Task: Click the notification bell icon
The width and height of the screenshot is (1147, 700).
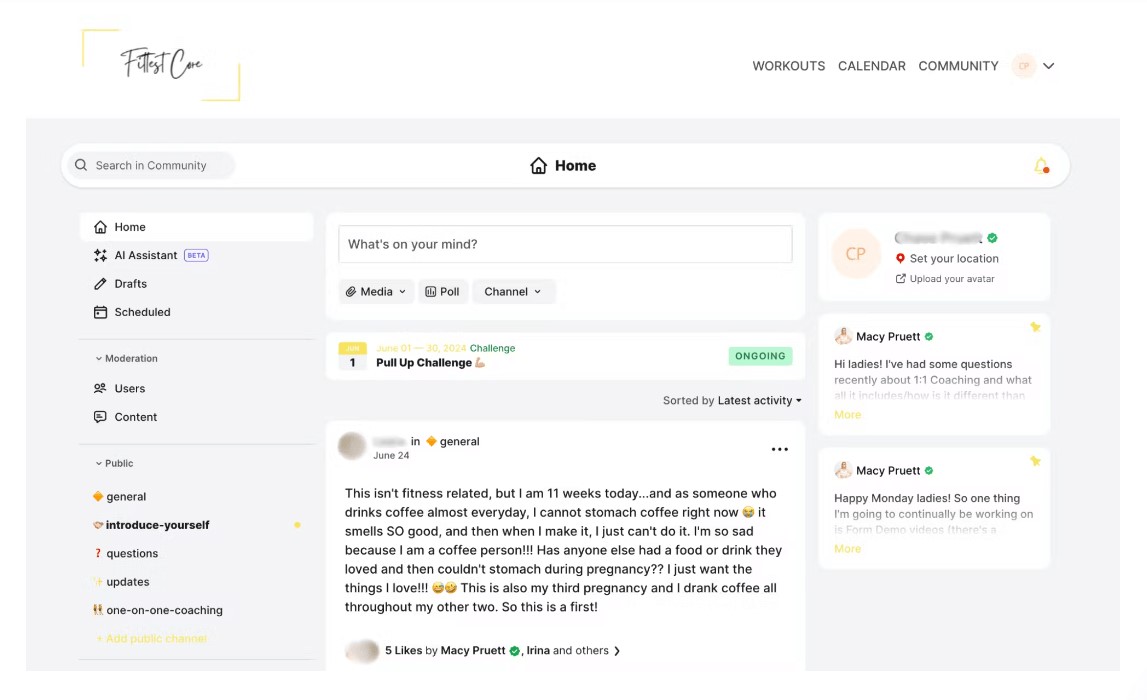Action: pos(1041,166)
